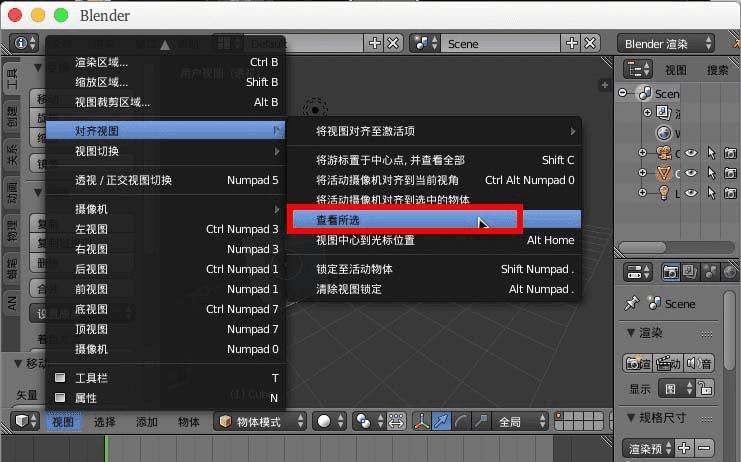Open the pivot point dropdown

(x=369, y=420)
